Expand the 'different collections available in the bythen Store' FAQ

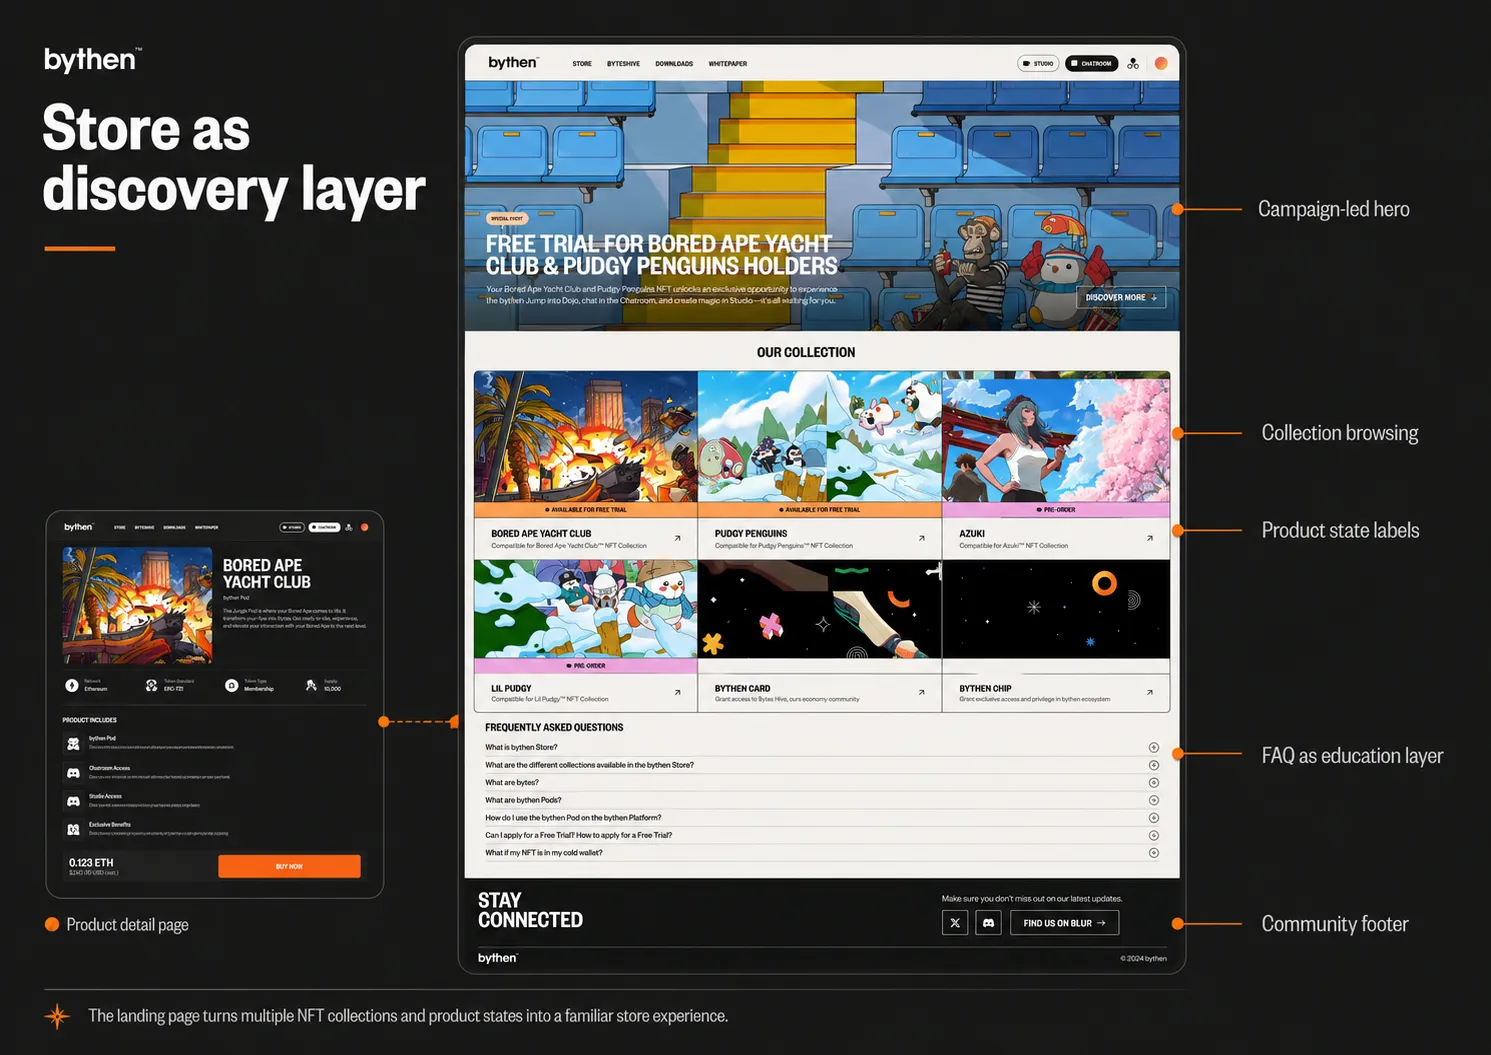[x=822, y=765]
